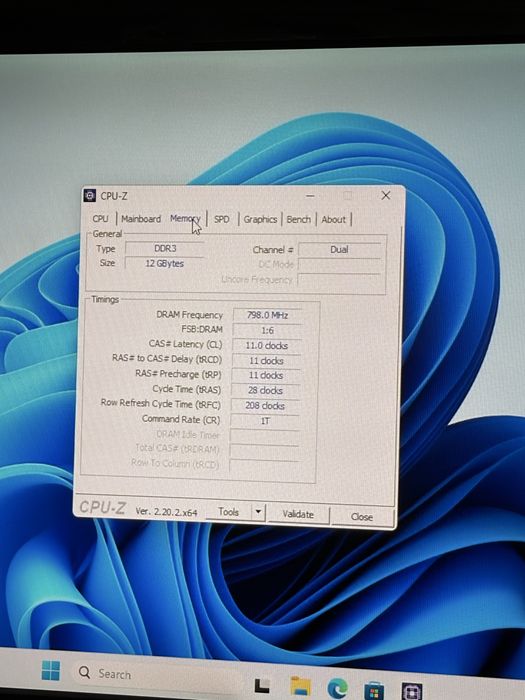The image size is (525, 700).
Task: Select the Memory tab
Action: click(x=185, y=218)
